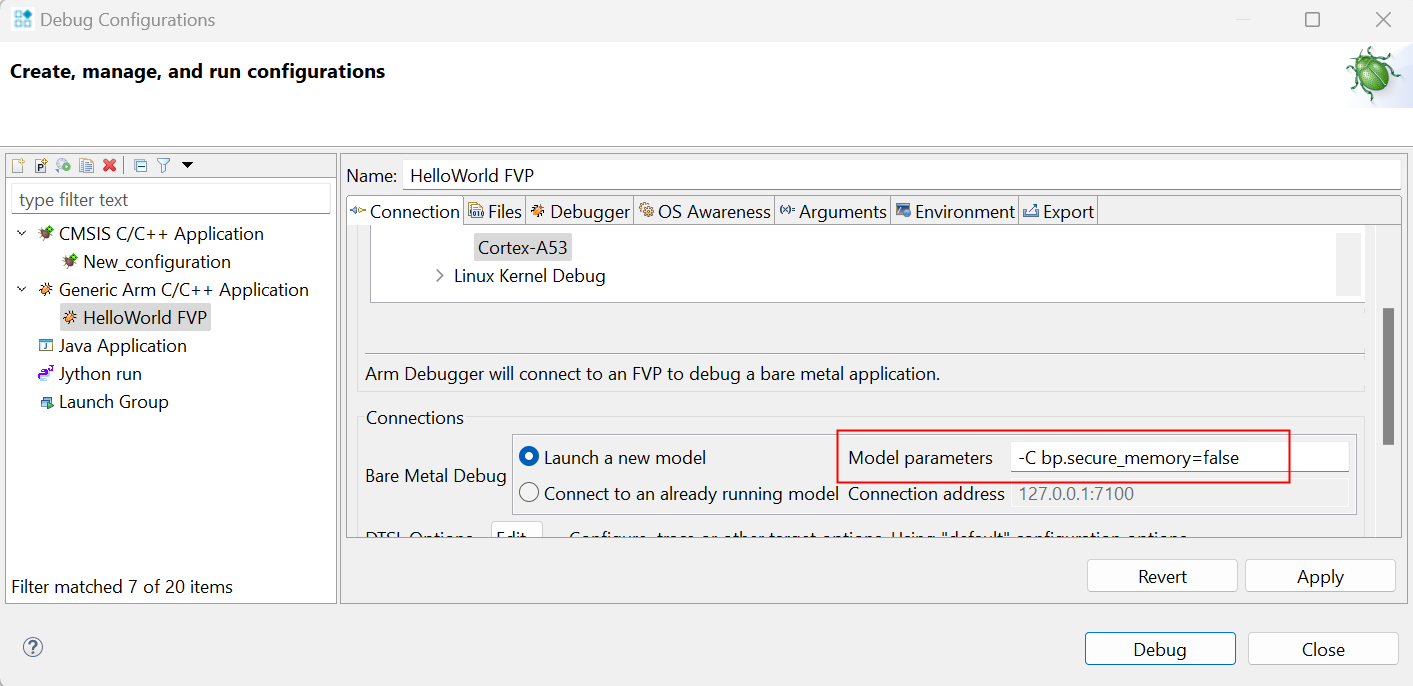Collapse all configurations in the tree
Viewport: 1413px width, 686px height.
(141, 166)
